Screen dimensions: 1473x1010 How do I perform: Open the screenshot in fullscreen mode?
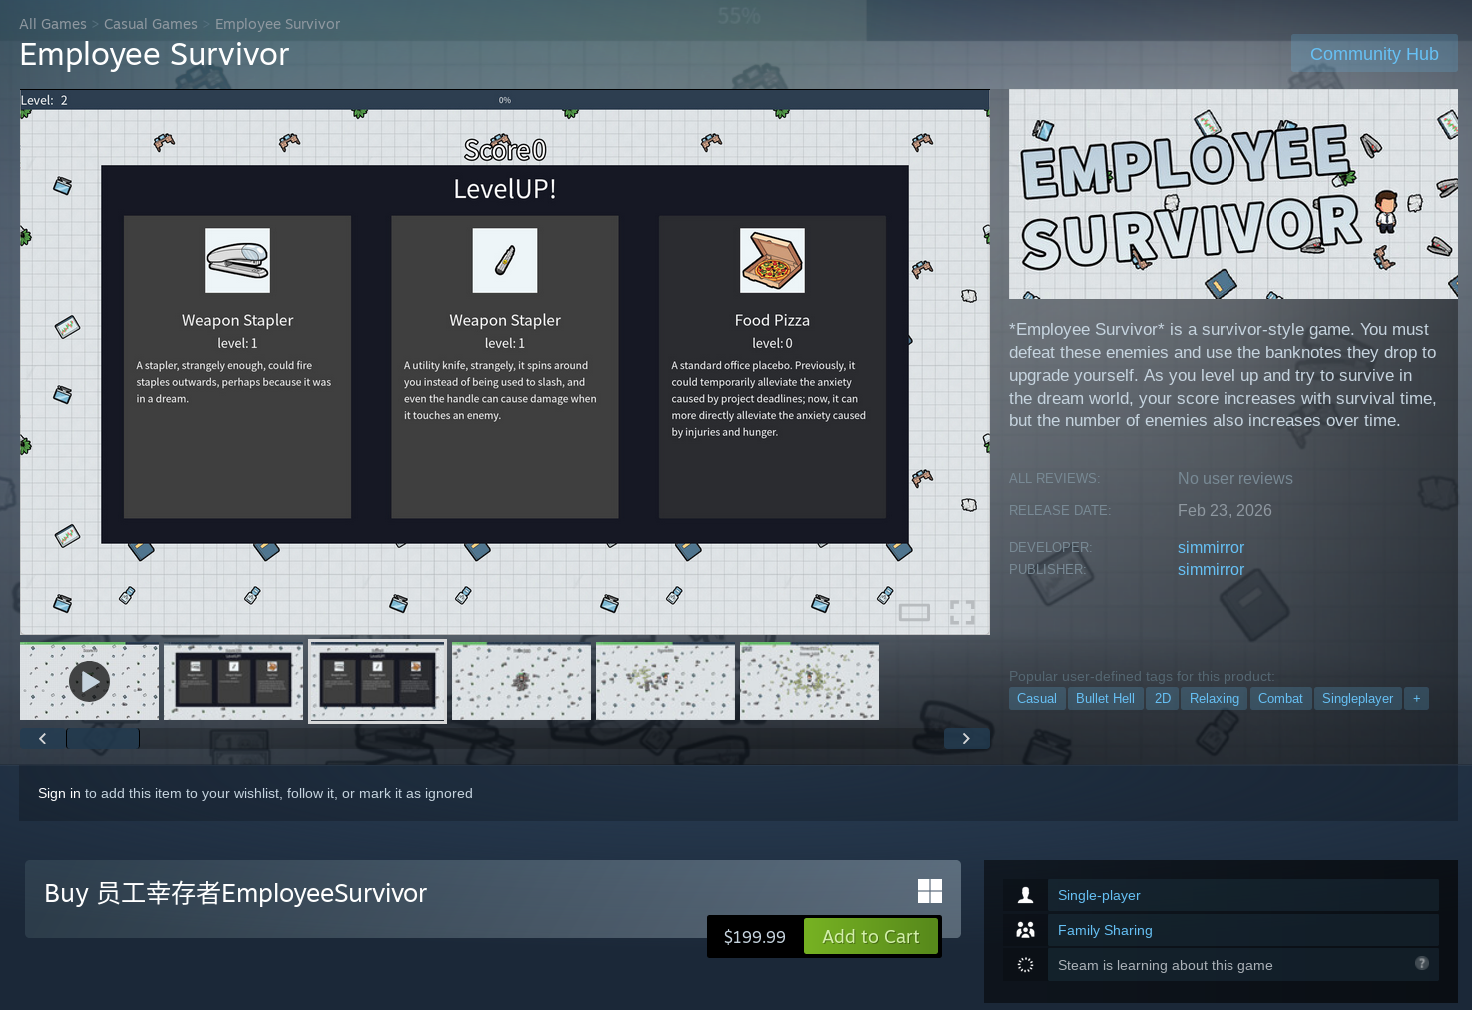pos(962,612)
